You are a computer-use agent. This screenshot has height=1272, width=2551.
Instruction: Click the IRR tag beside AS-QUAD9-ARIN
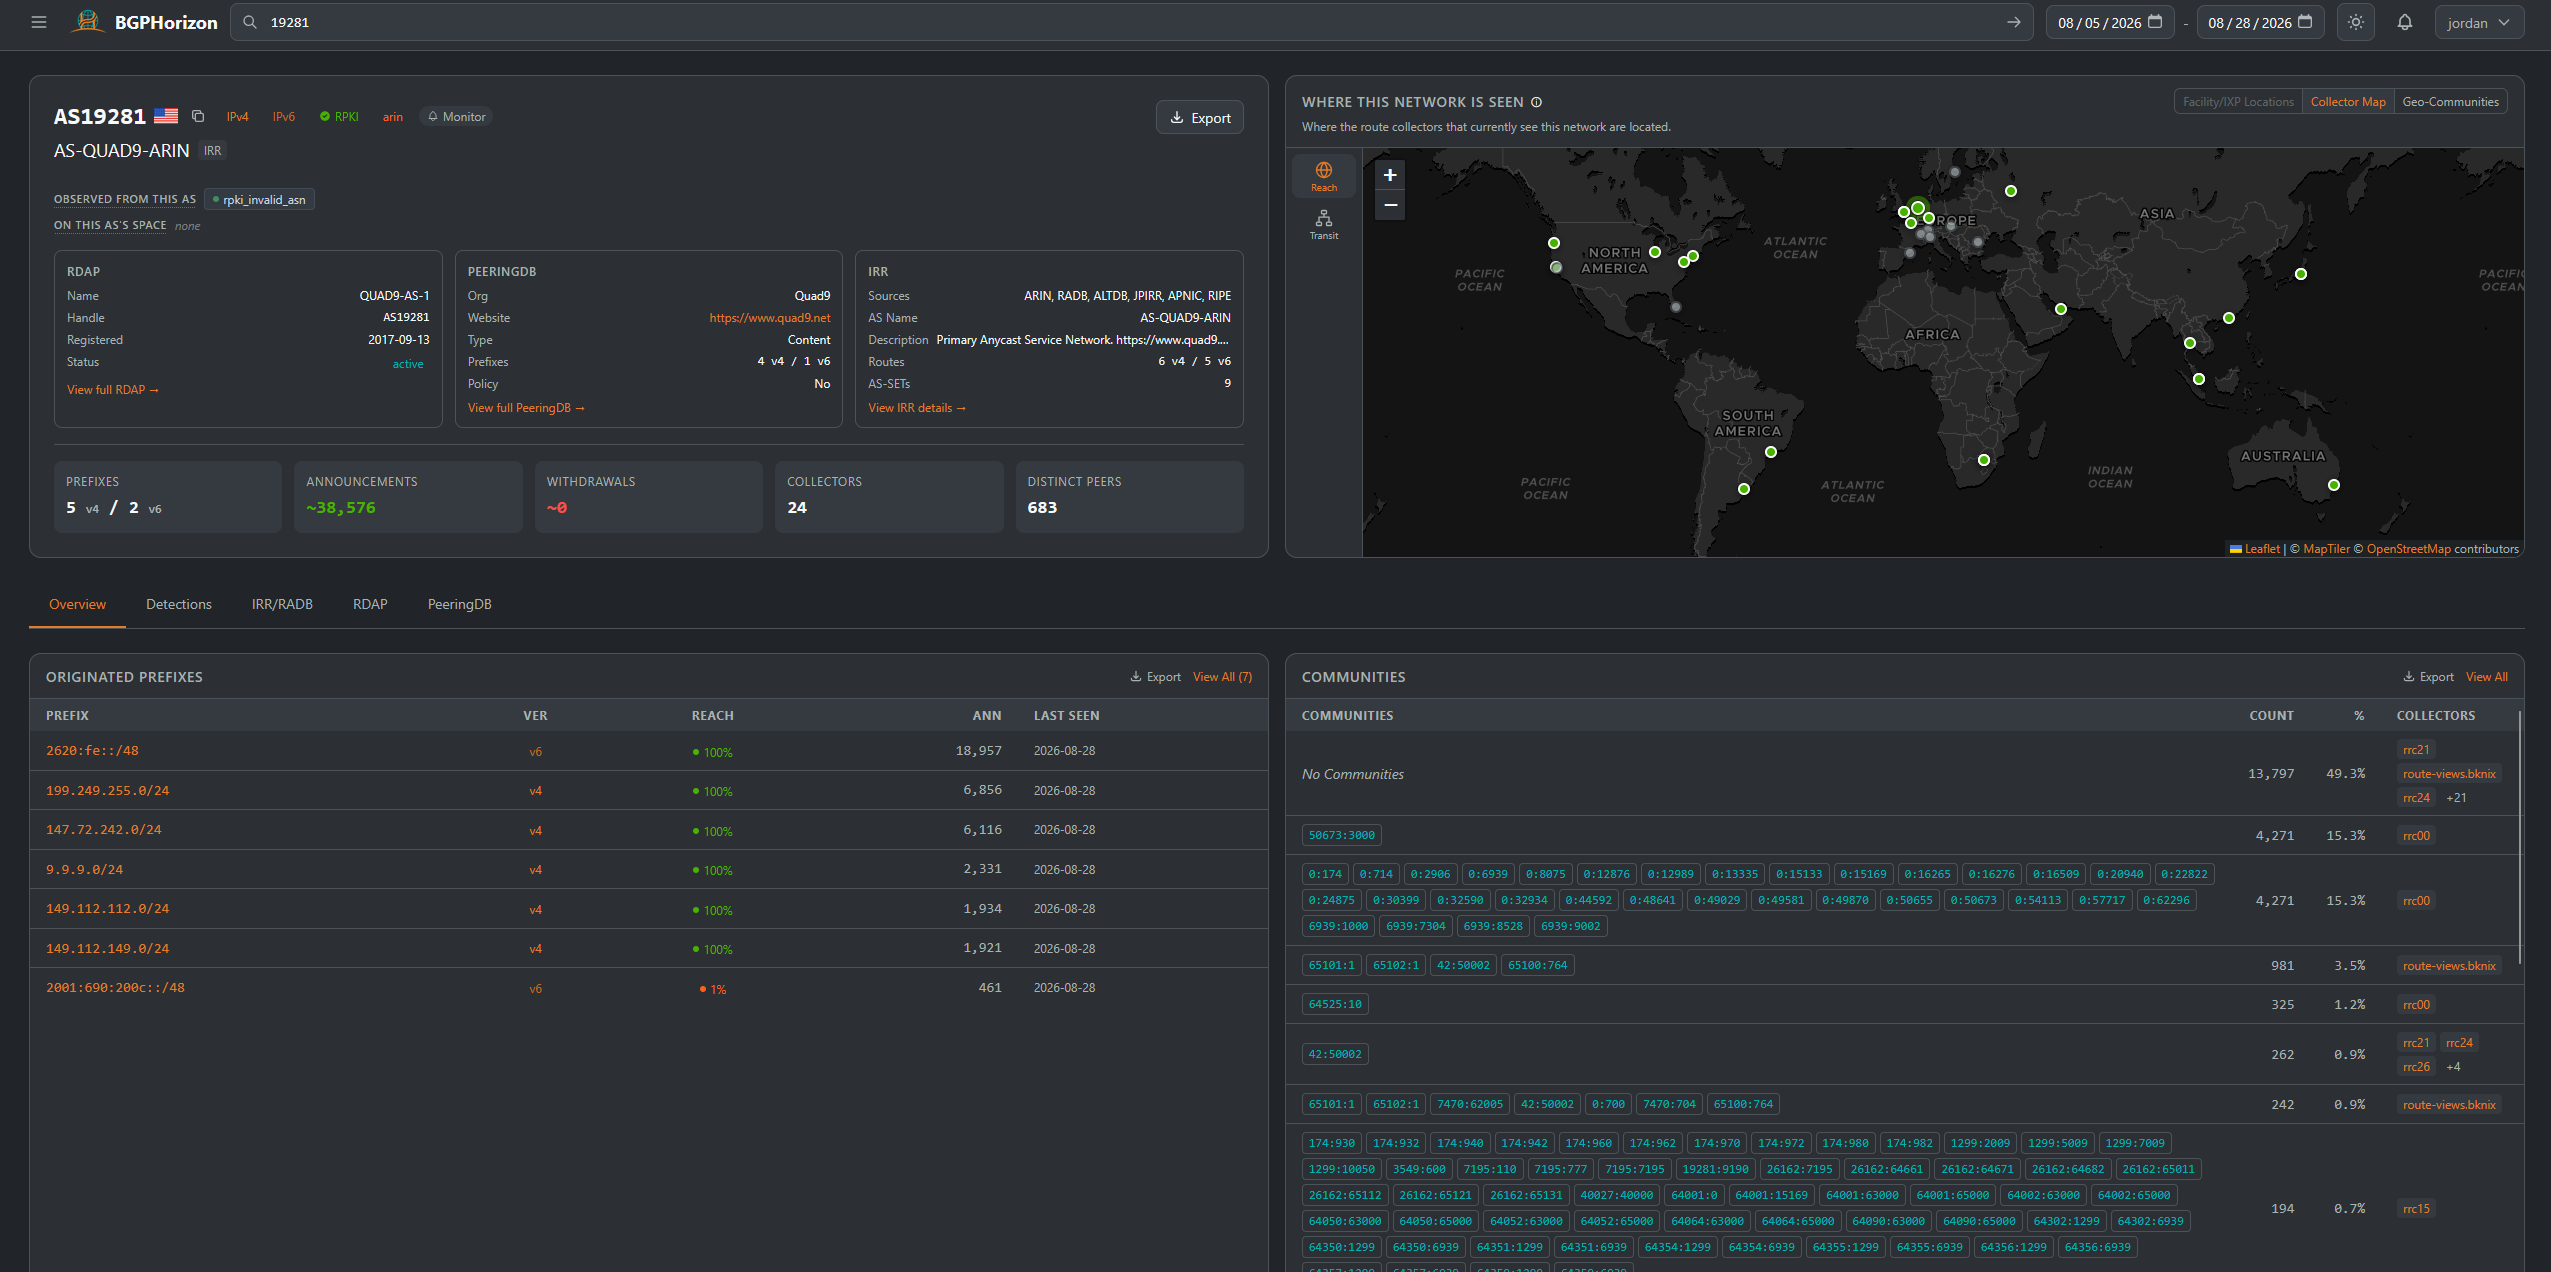coord(213,151)
